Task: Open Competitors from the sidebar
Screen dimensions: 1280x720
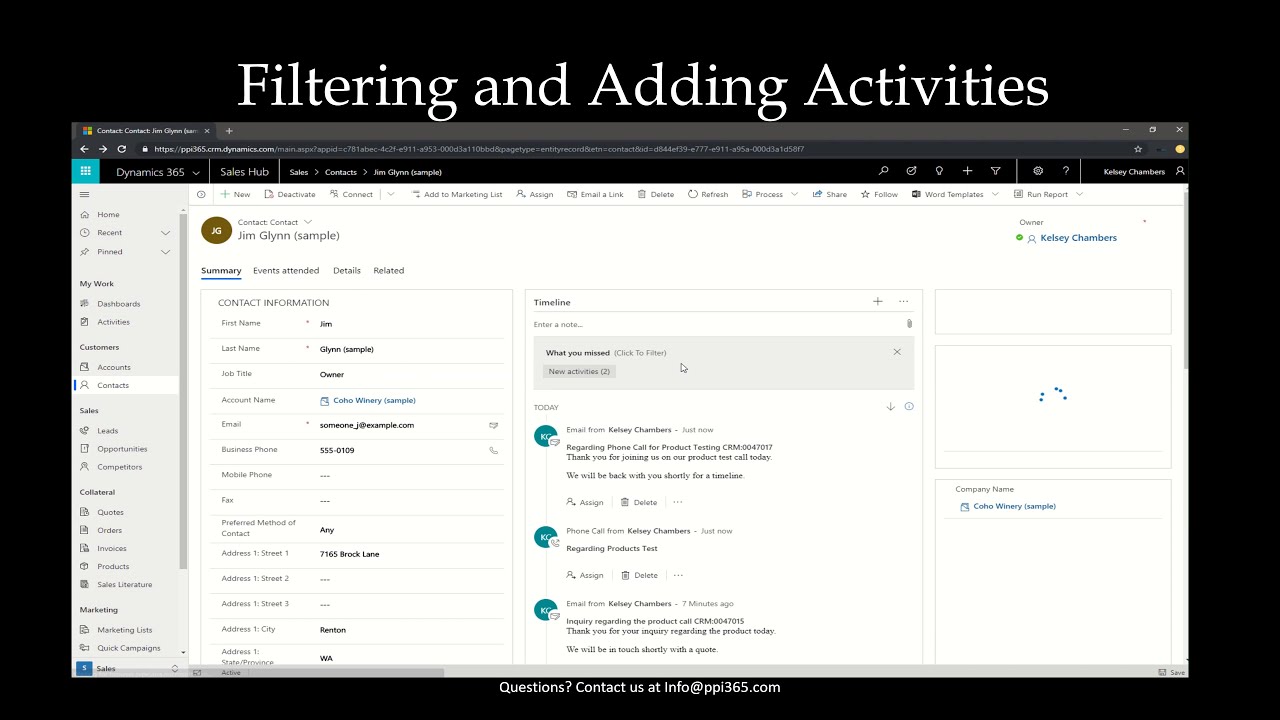Action: point(119,467)
